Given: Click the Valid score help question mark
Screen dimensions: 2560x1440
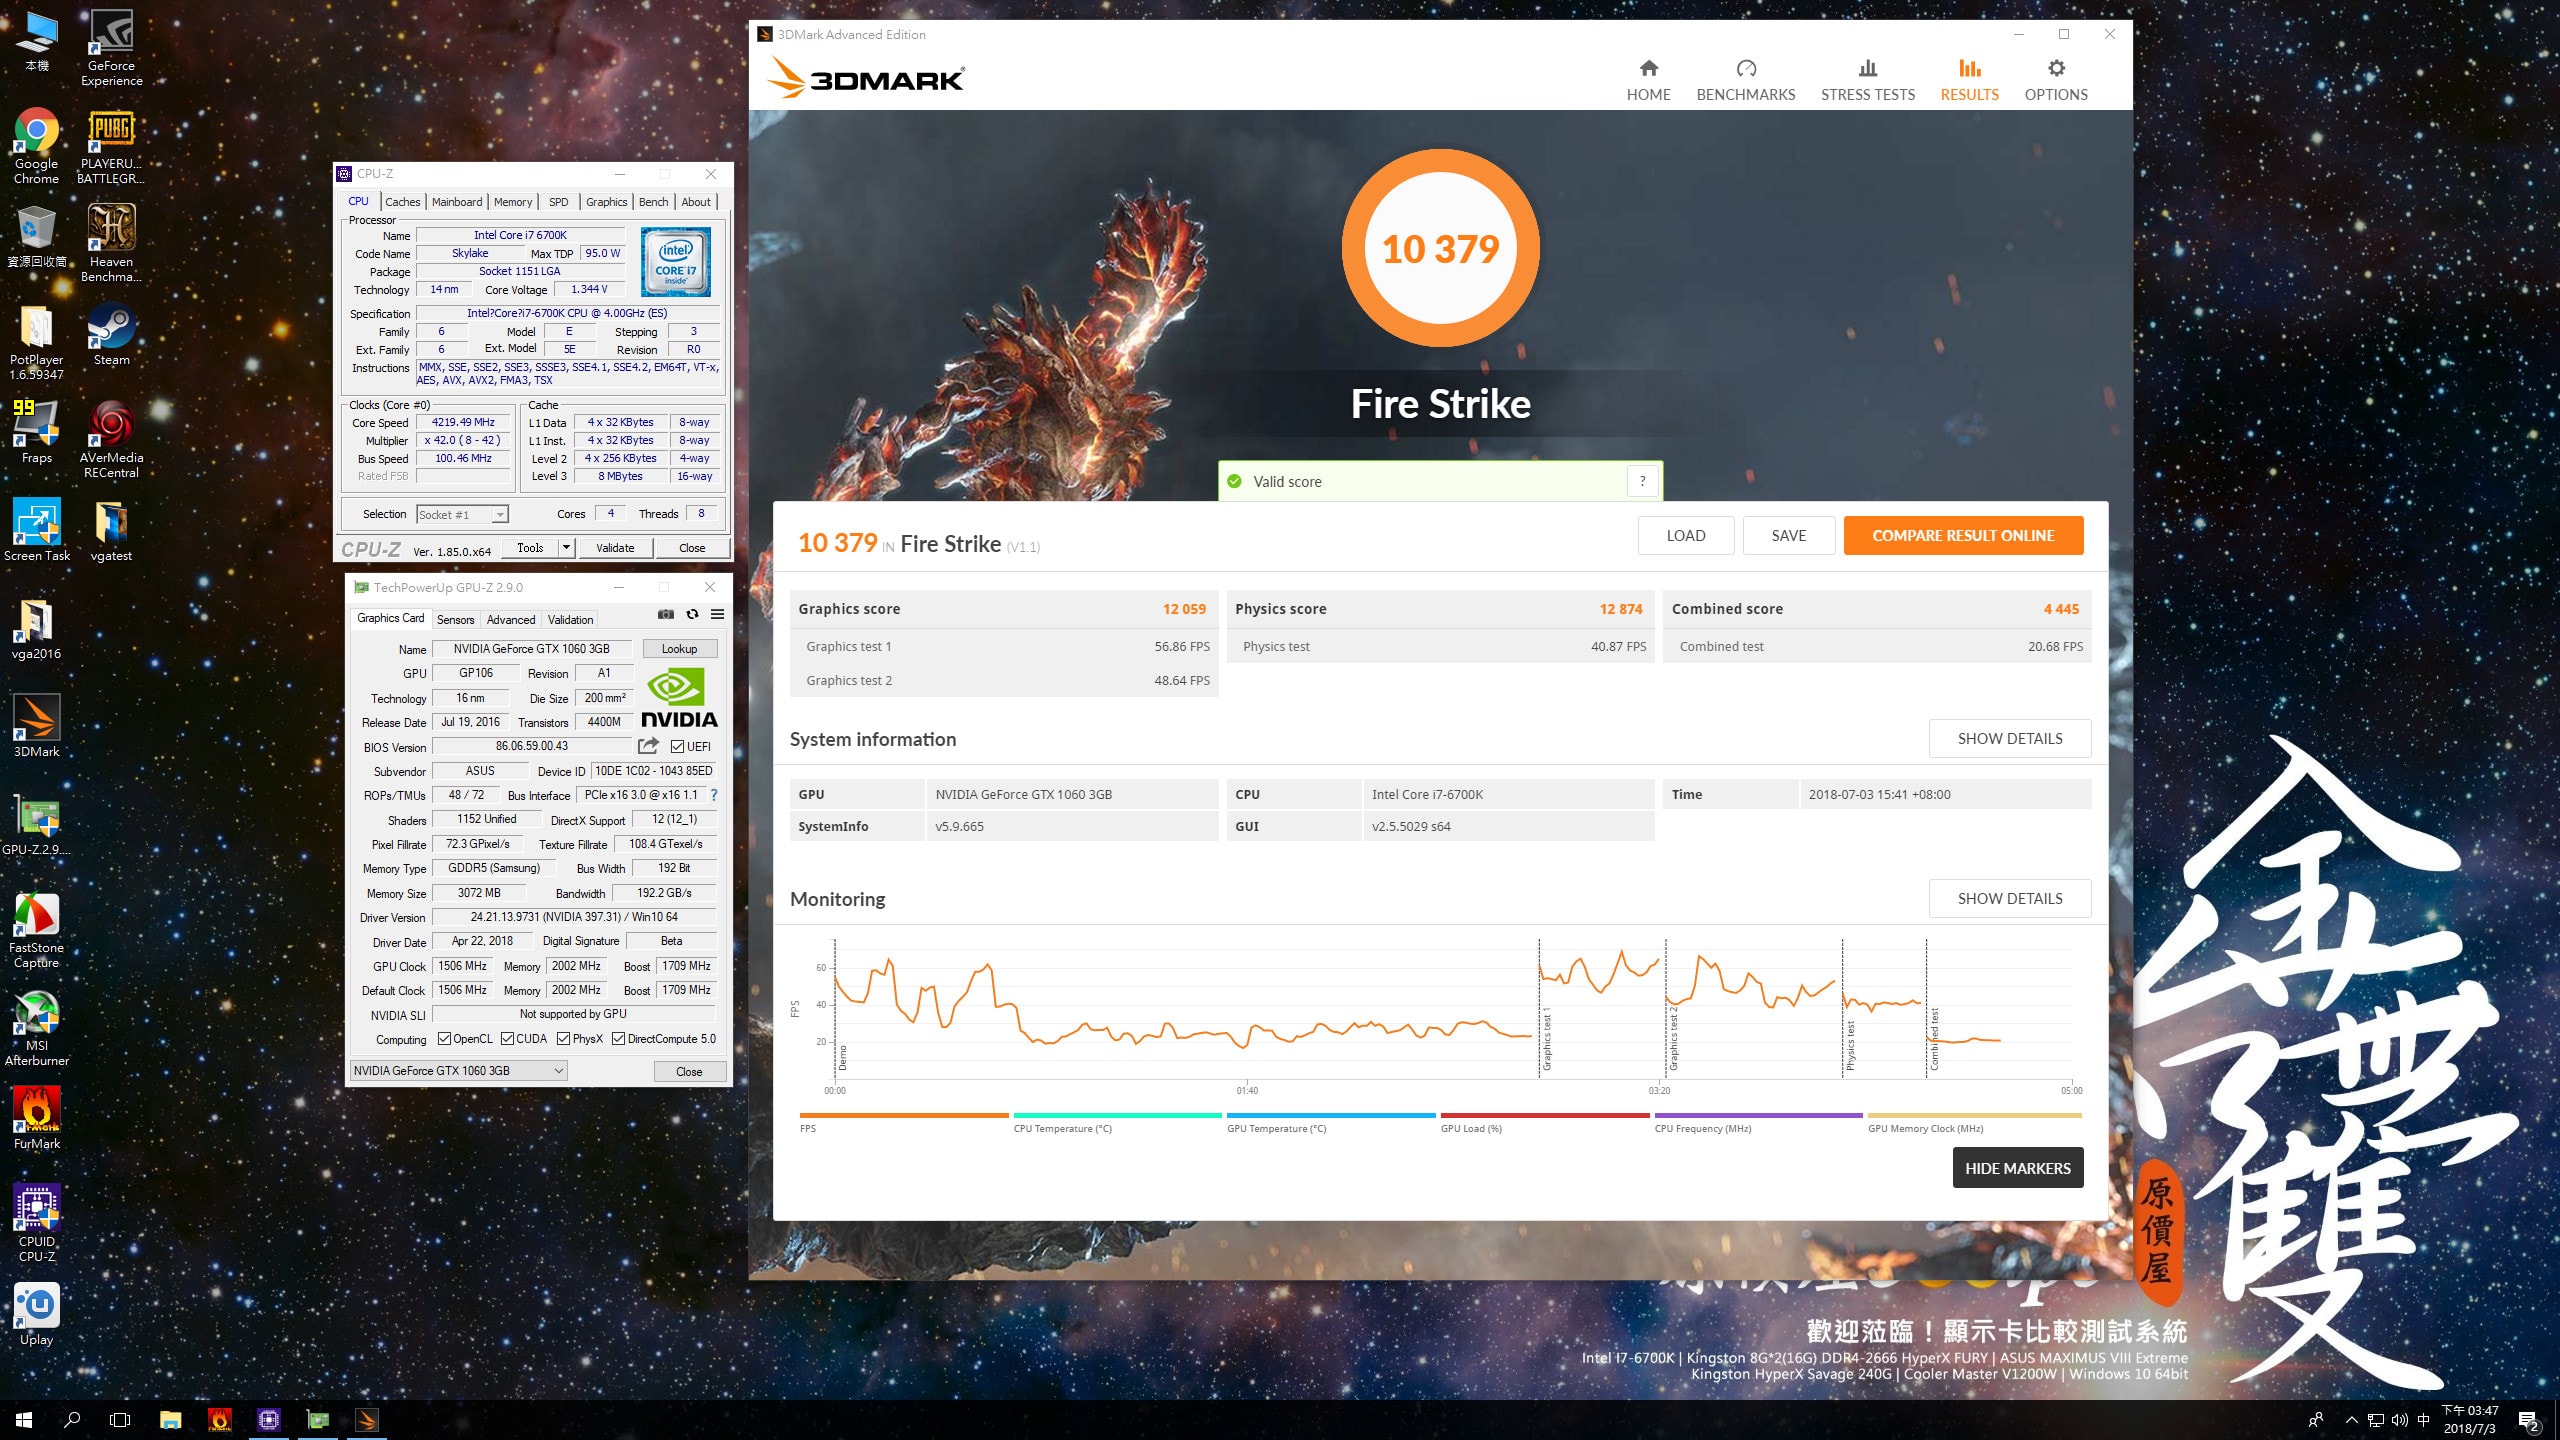Looking at the screenshot, I should [1642, 481].
